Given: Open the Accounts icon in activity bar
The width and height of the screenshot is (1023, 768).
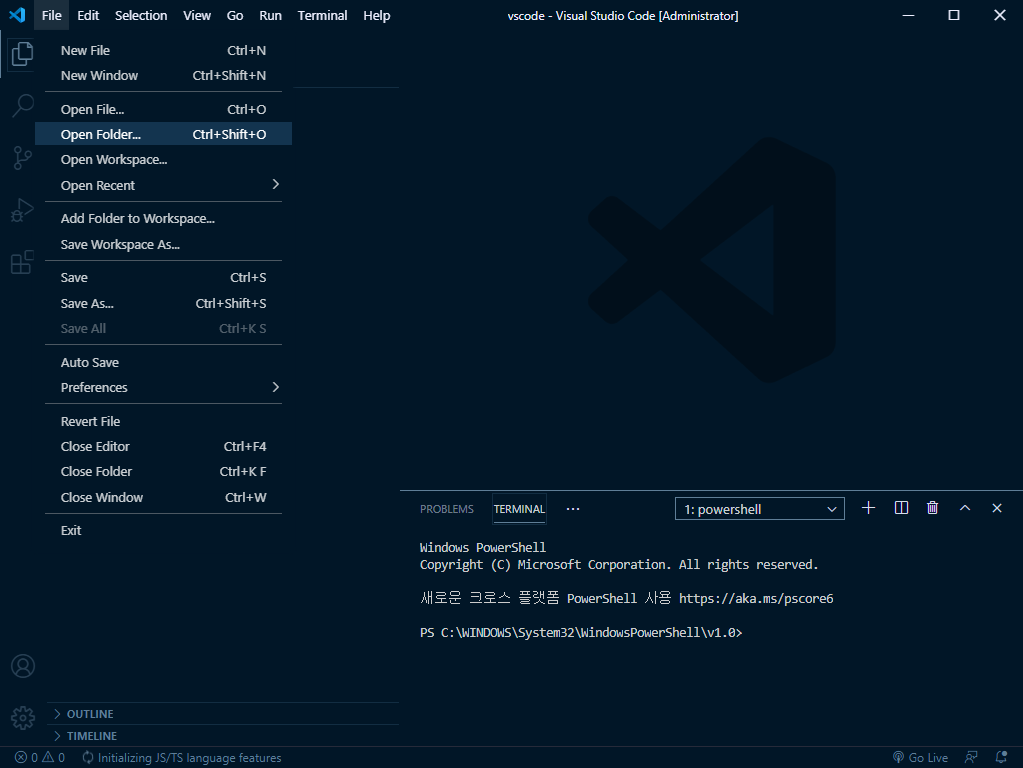Looking at the screenshot, I should click(23, 666).
